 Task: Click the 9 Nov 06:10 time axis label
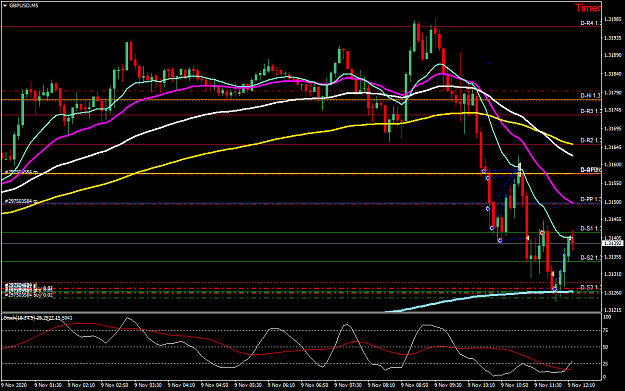[281, 385]
